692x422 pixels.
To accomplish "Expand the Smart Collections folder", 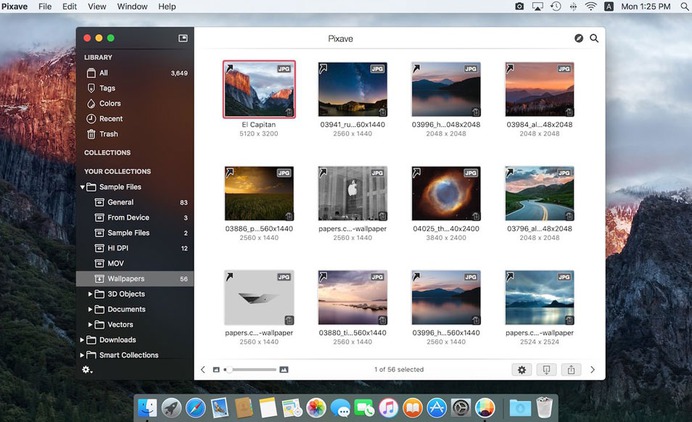I will pos(81,355).
